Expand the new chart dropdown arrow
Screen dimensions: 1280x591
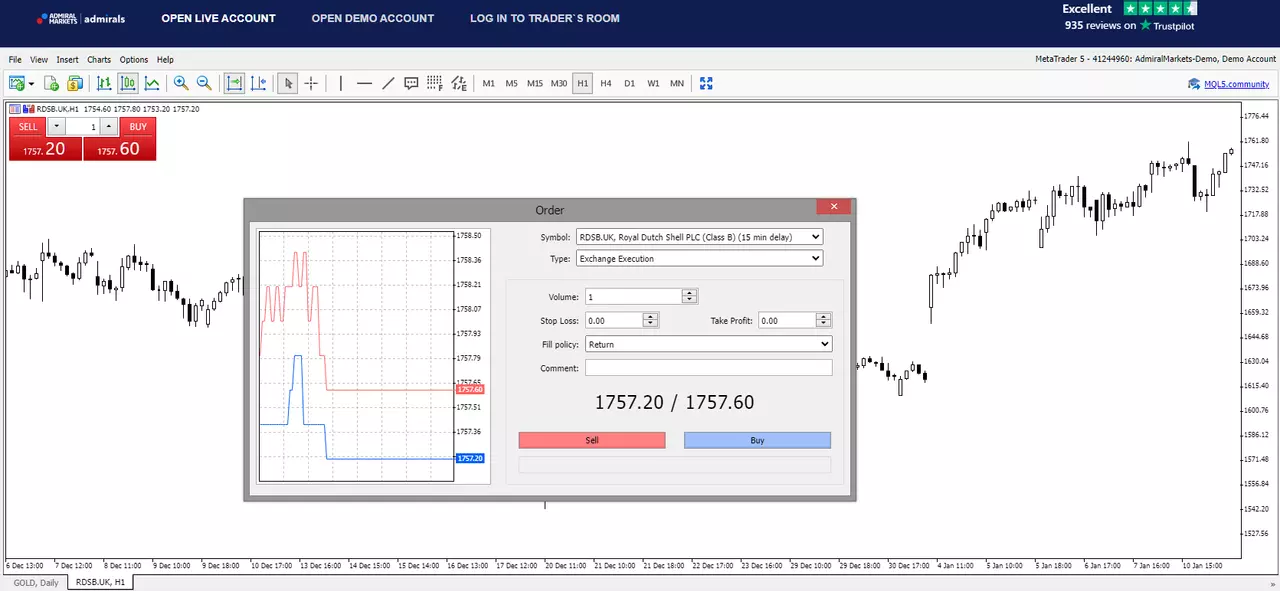(32, 84)
